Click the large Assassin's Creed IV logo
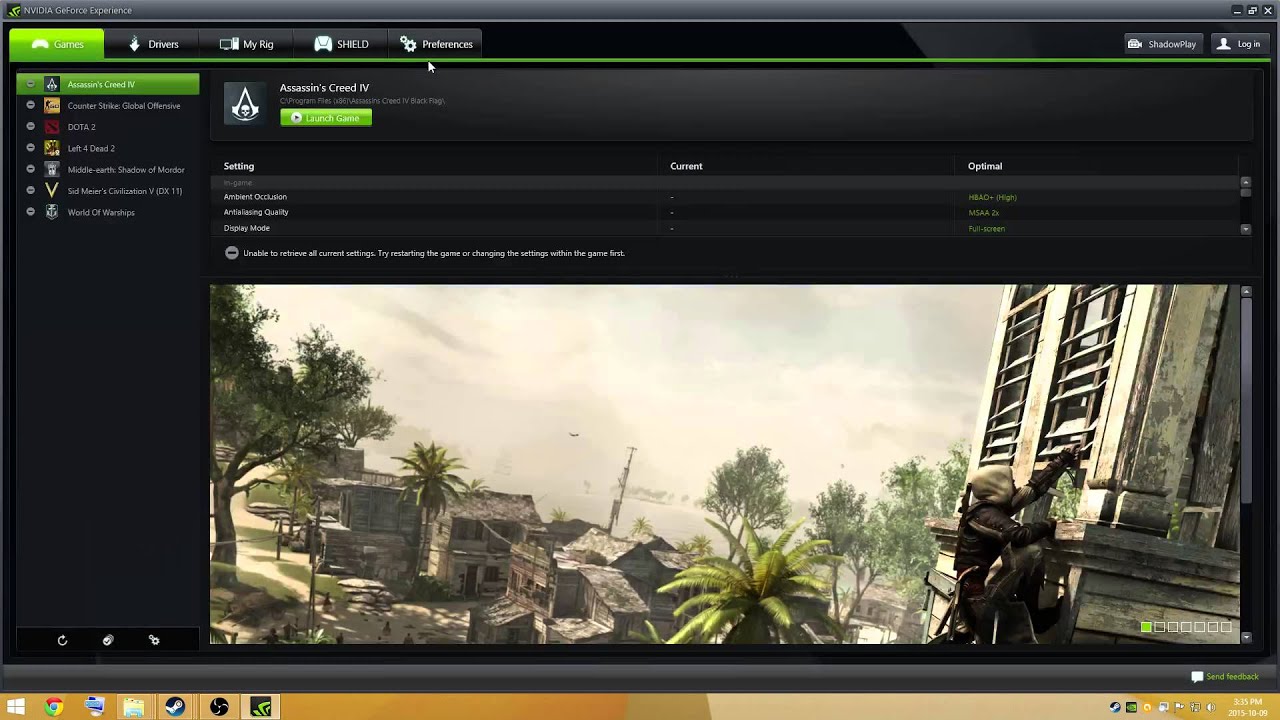This screenshot has width=1280, height=720. tap(245, 102)
